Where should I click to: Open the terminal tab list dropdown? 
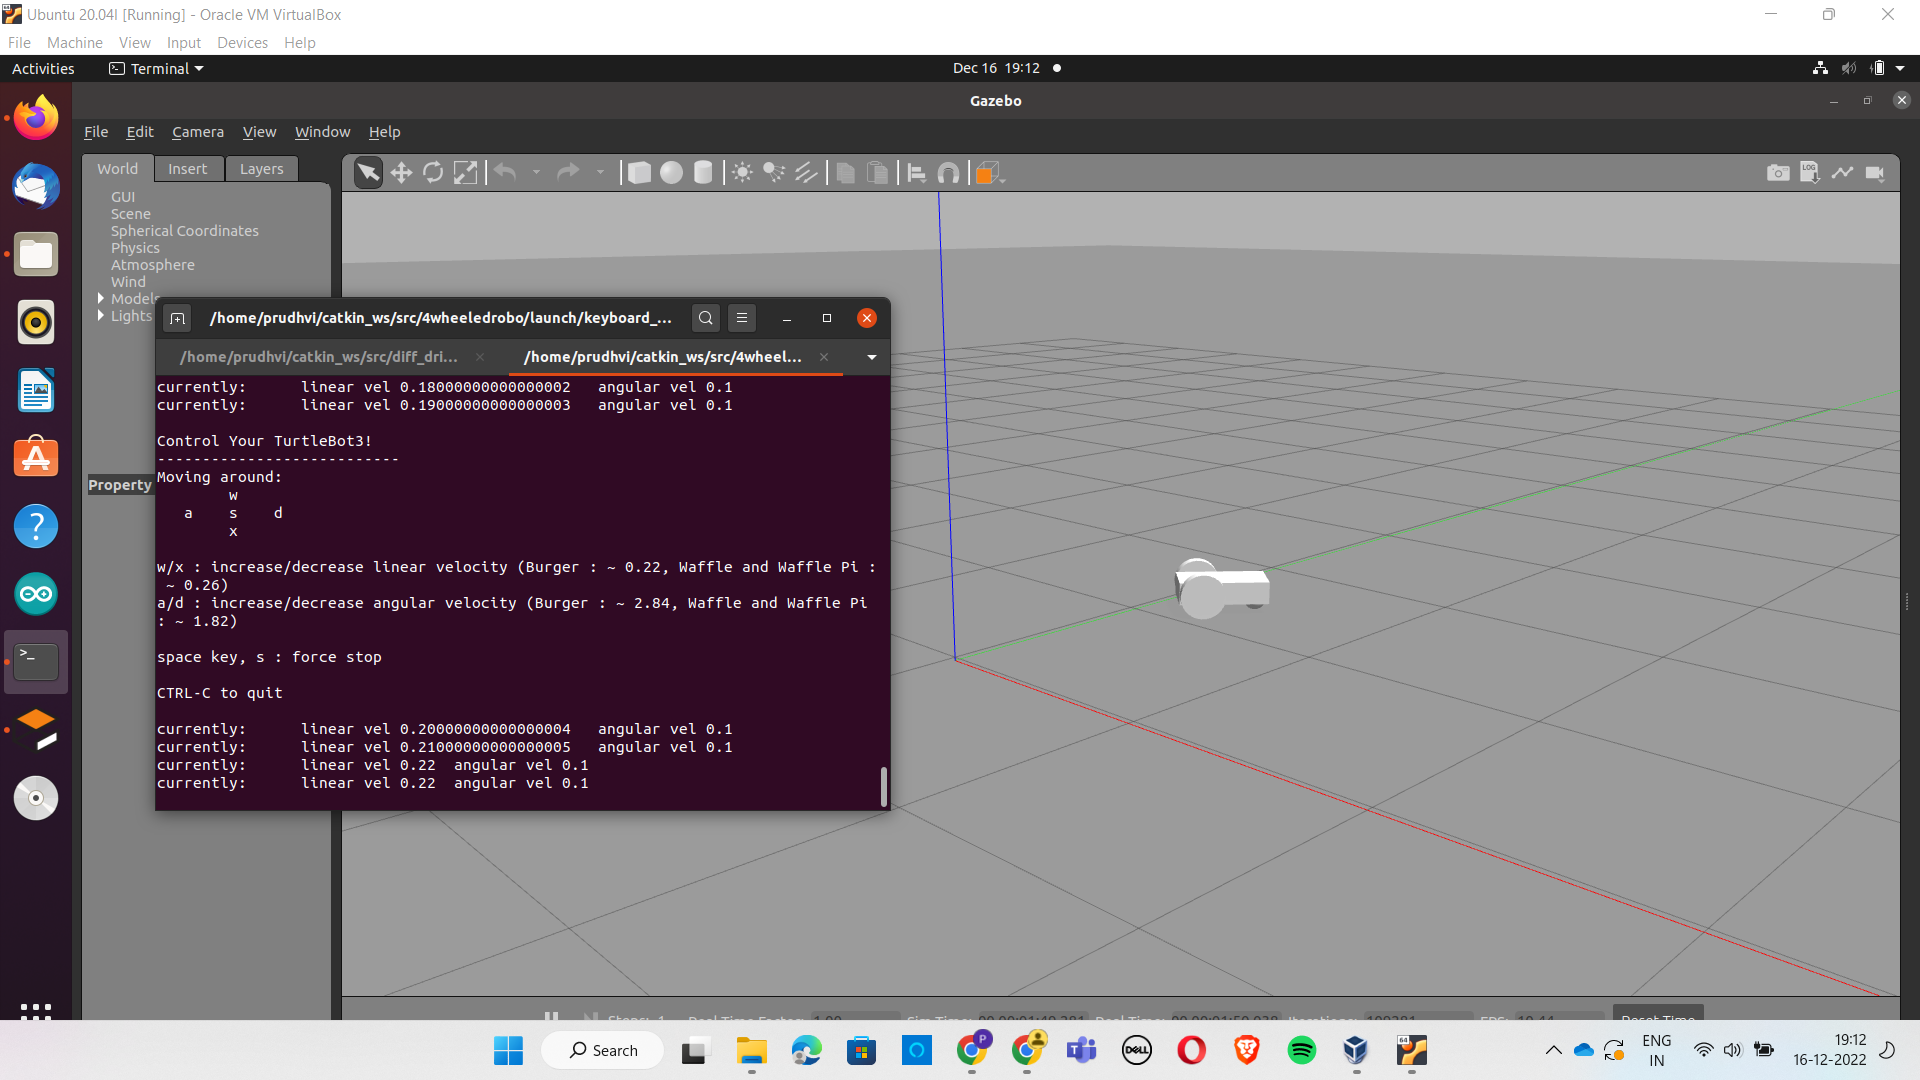point(870,357)
